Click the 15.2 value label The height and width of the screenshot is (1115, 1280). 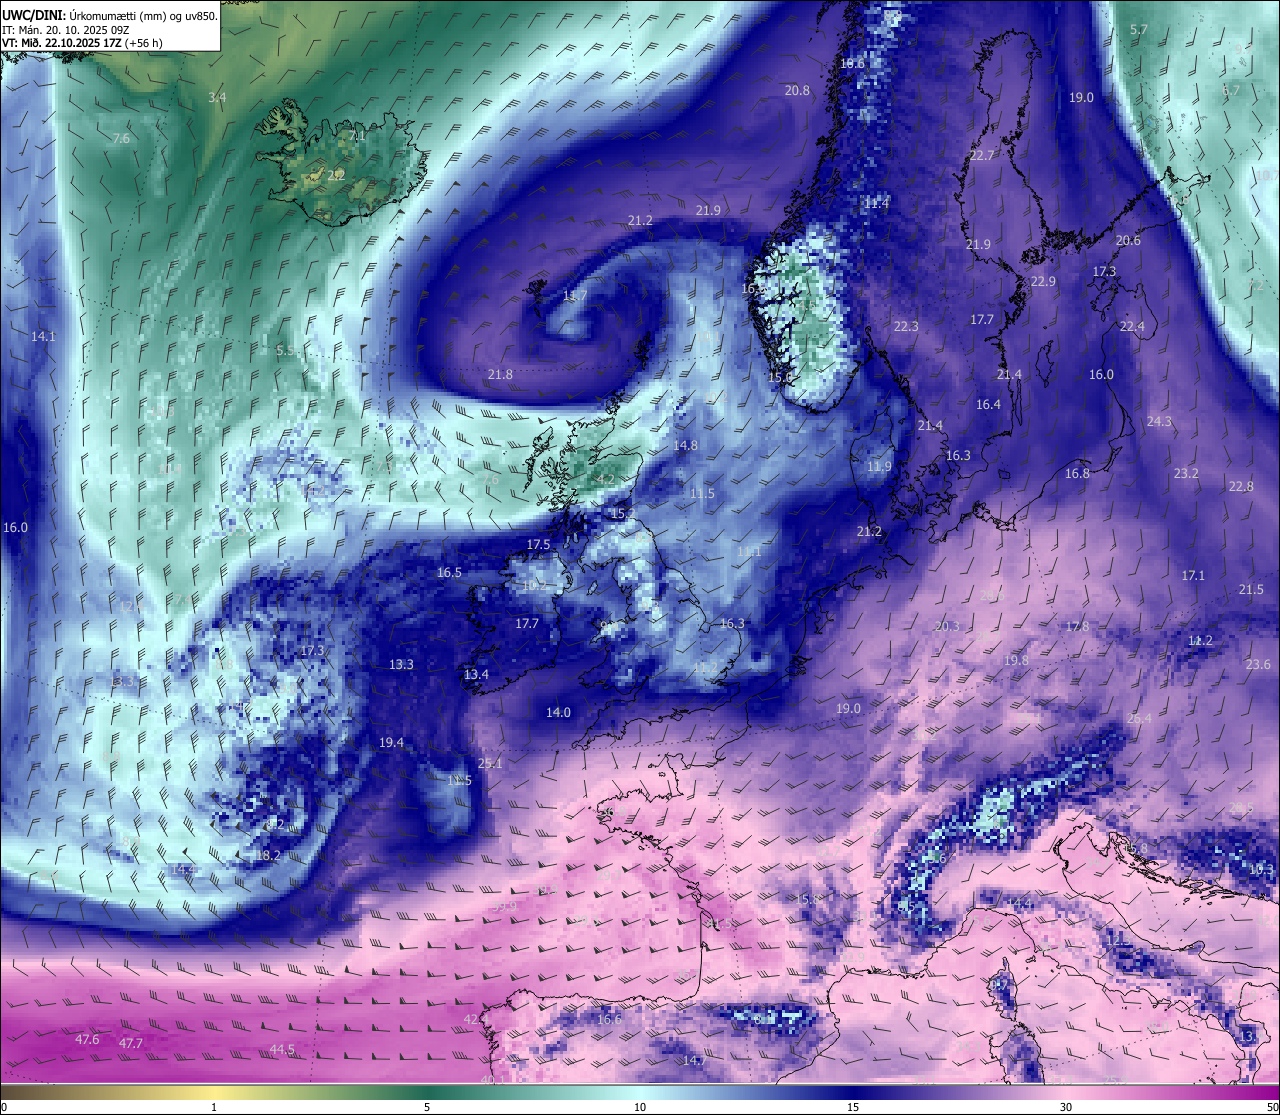[622, 514]
